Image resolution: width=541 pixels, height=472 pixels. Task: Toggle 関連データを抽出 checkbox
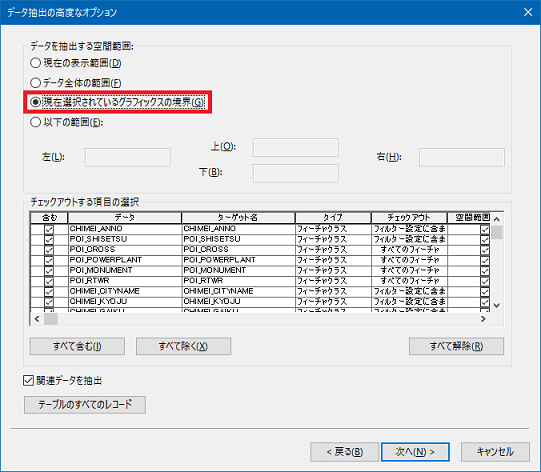pos(28,381)
